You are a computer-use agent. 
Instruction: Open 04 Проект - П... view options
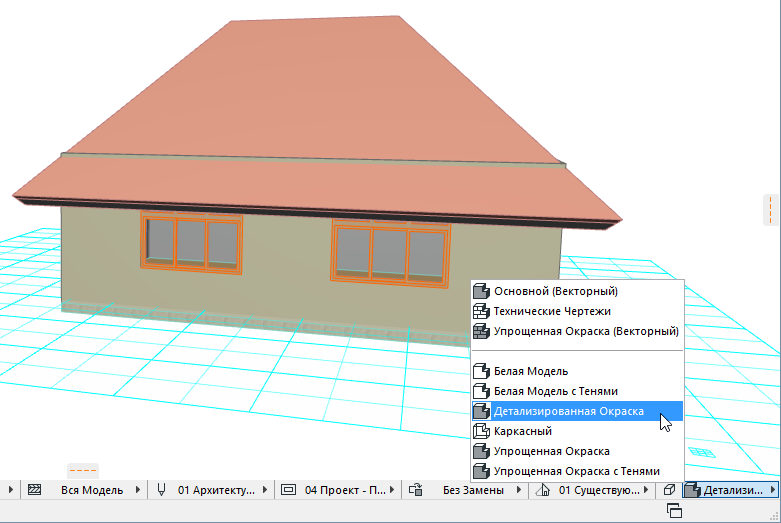click(x=345, y=490)
